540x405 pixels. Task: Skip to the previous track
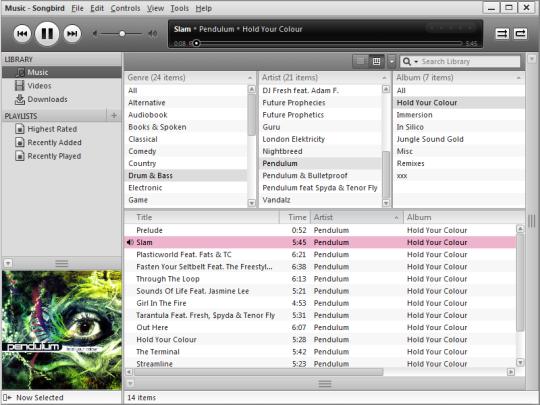[22, 34]
